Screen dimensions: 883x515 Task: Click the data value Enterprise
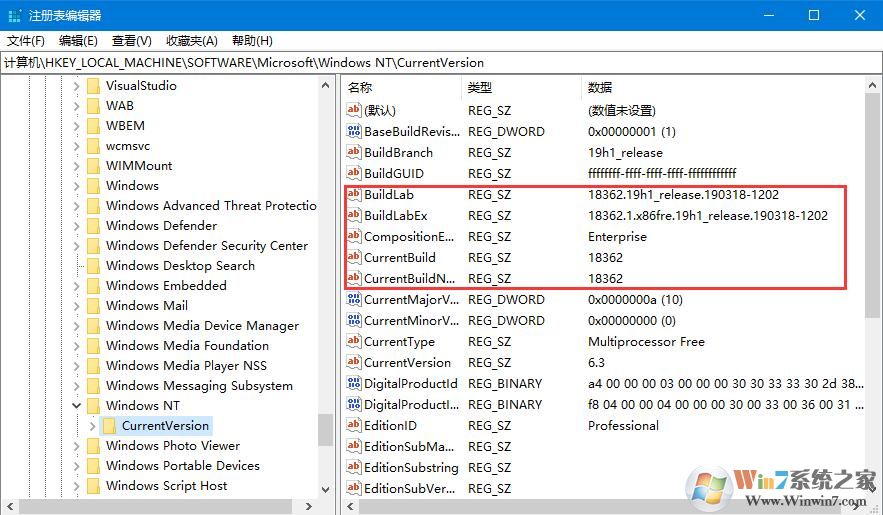pyautogui.click(x=617, y=236)
